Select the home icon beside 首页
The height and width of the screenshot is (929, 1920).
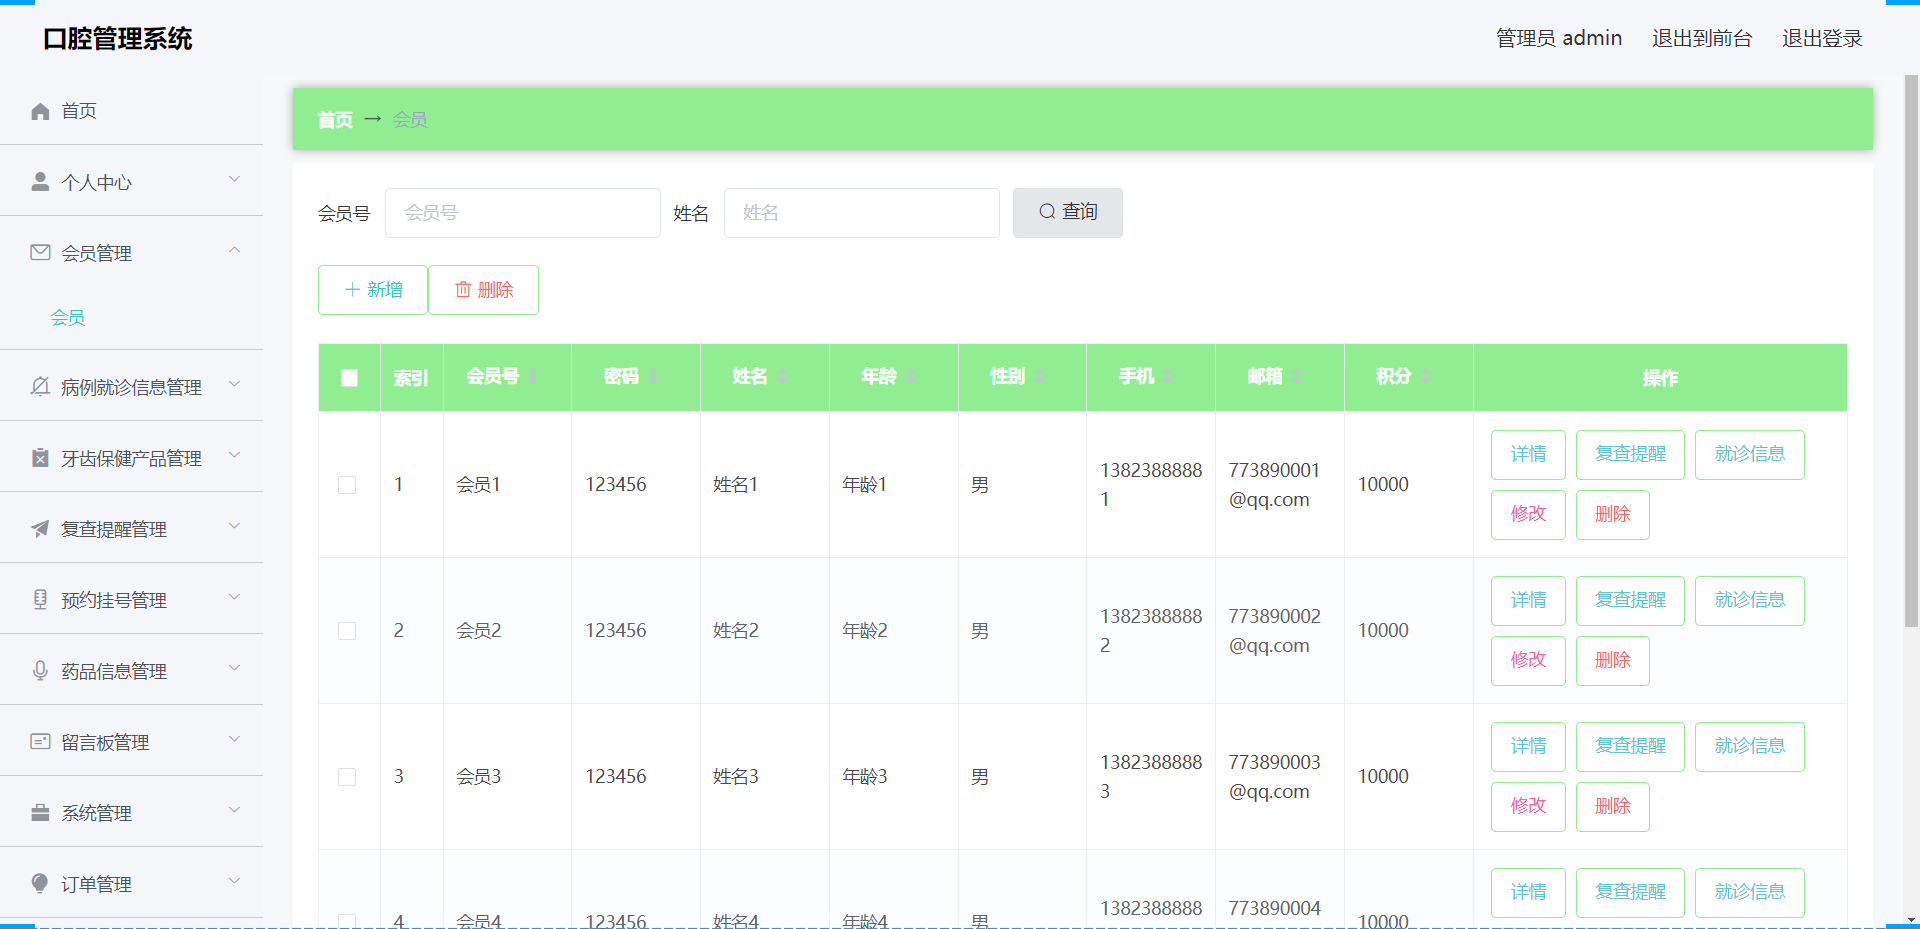[x=39, y=110]
